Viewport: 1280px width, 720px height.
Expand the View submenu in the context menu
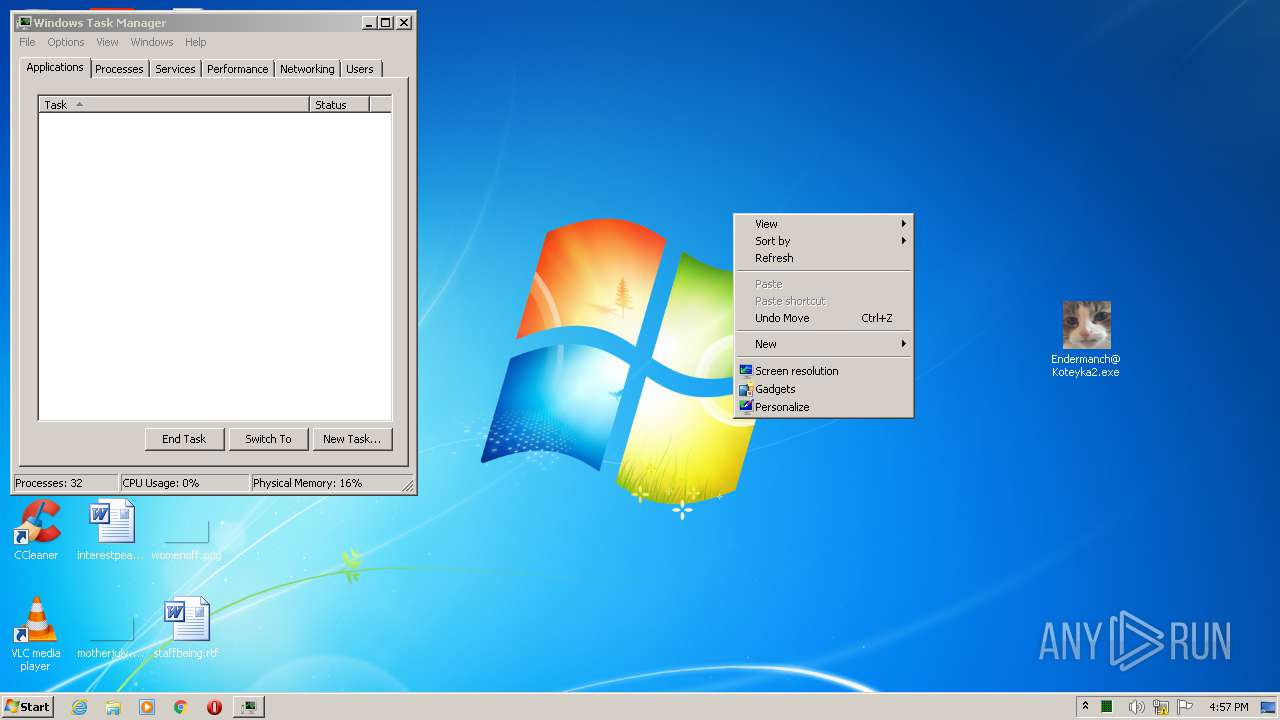coord(823,224)
